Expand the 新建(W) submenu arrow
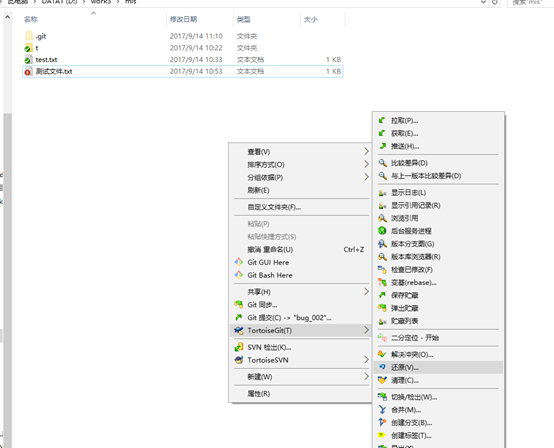The width and height of the screenshot is (554, 448). [x=366, y=377]
